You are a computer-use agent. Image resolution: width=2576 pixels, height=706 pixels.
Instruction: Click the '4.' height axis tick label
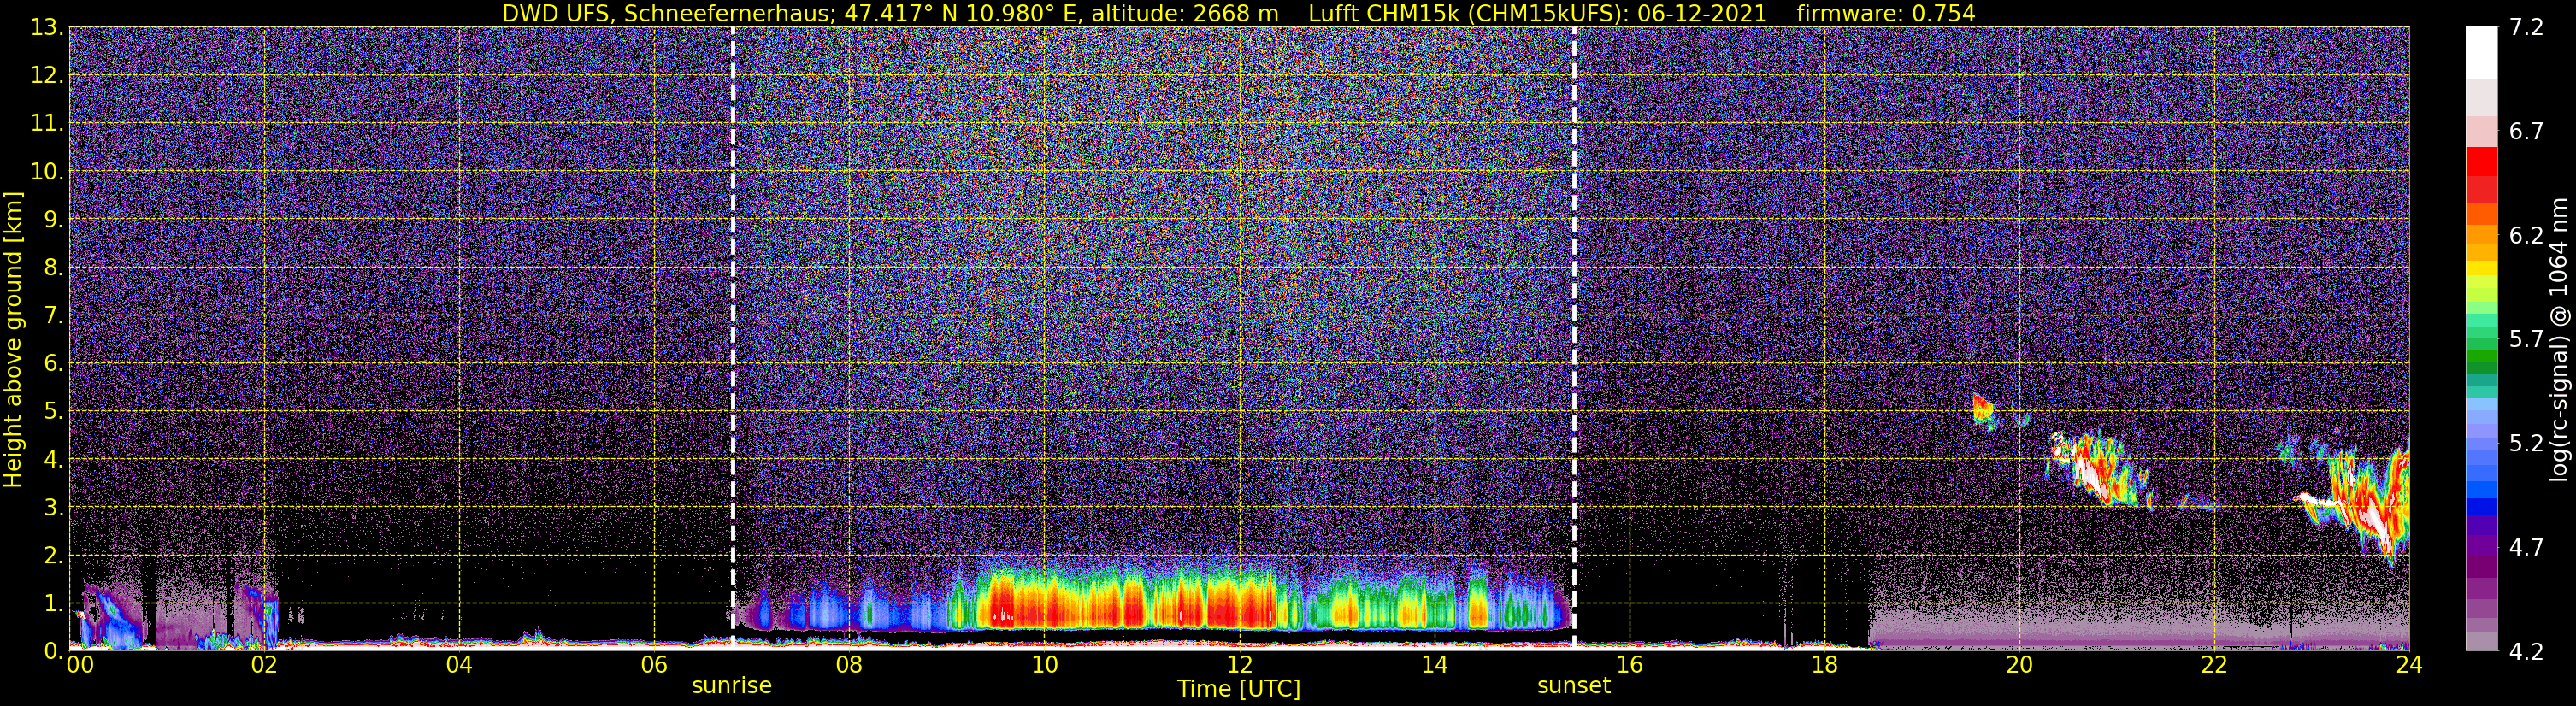[53, 459]
